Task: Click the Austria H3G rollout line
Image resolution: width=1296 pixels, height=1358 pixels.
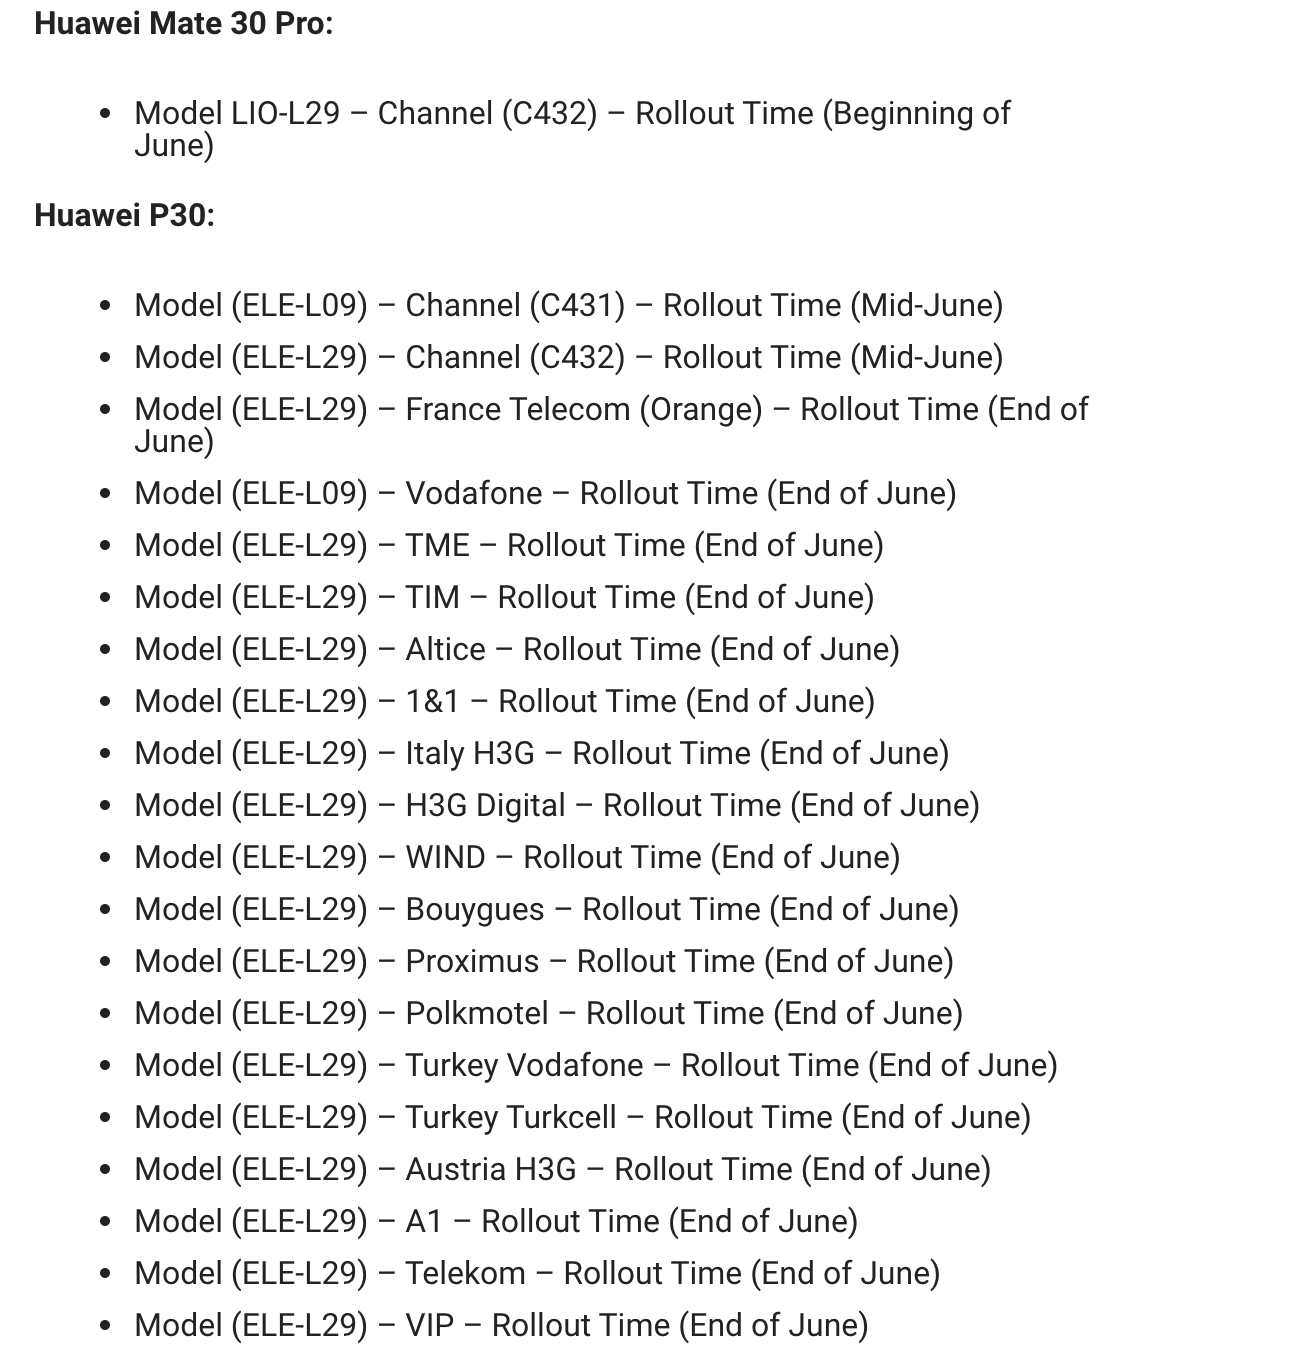Action: pyautogui.click(x=562, y=1169)
